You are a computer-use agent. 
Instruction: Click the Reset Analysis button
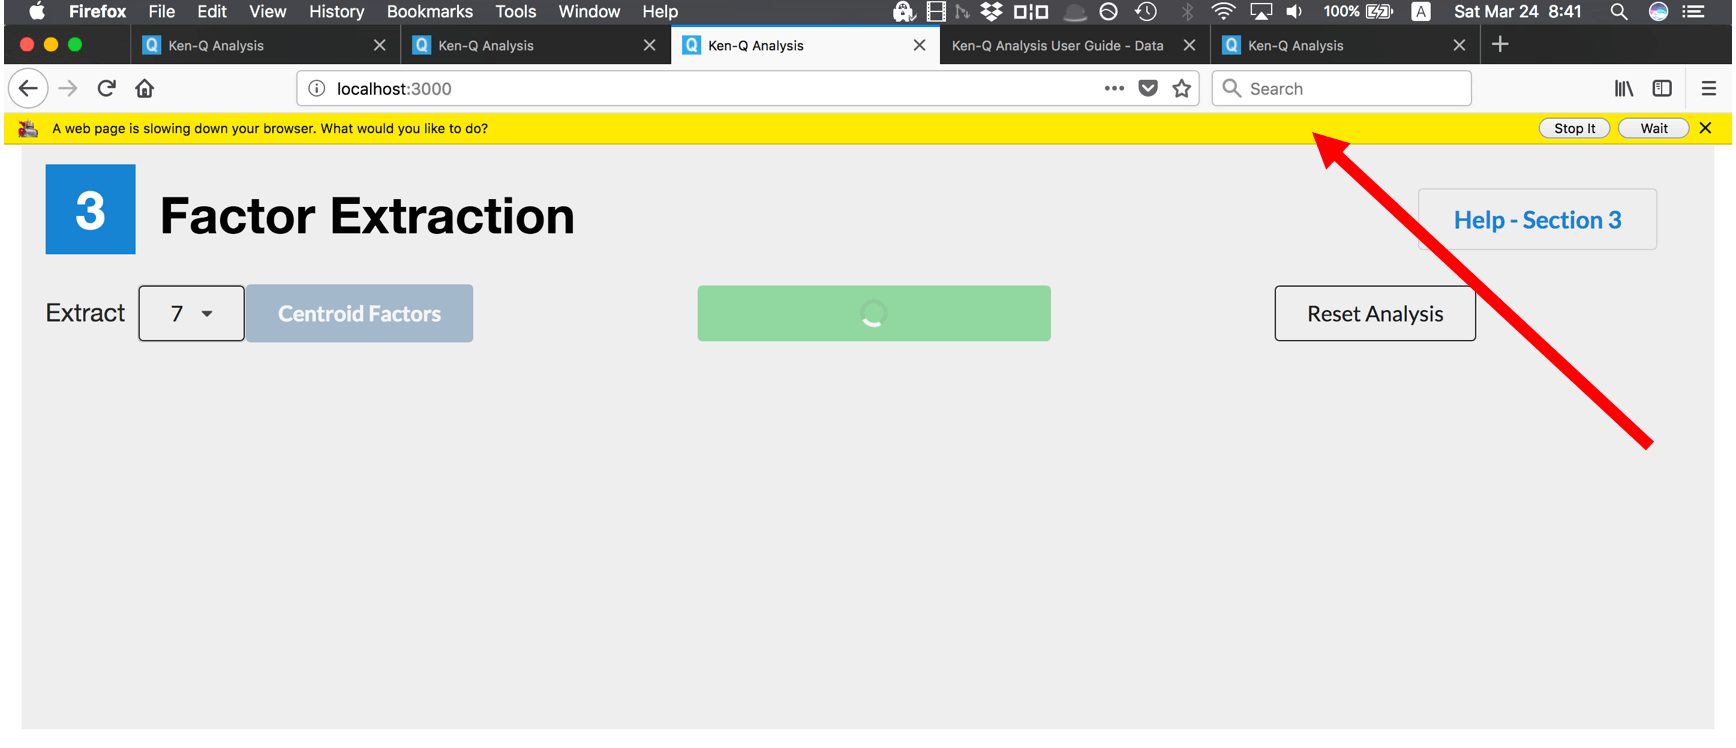click(1375, 313)
